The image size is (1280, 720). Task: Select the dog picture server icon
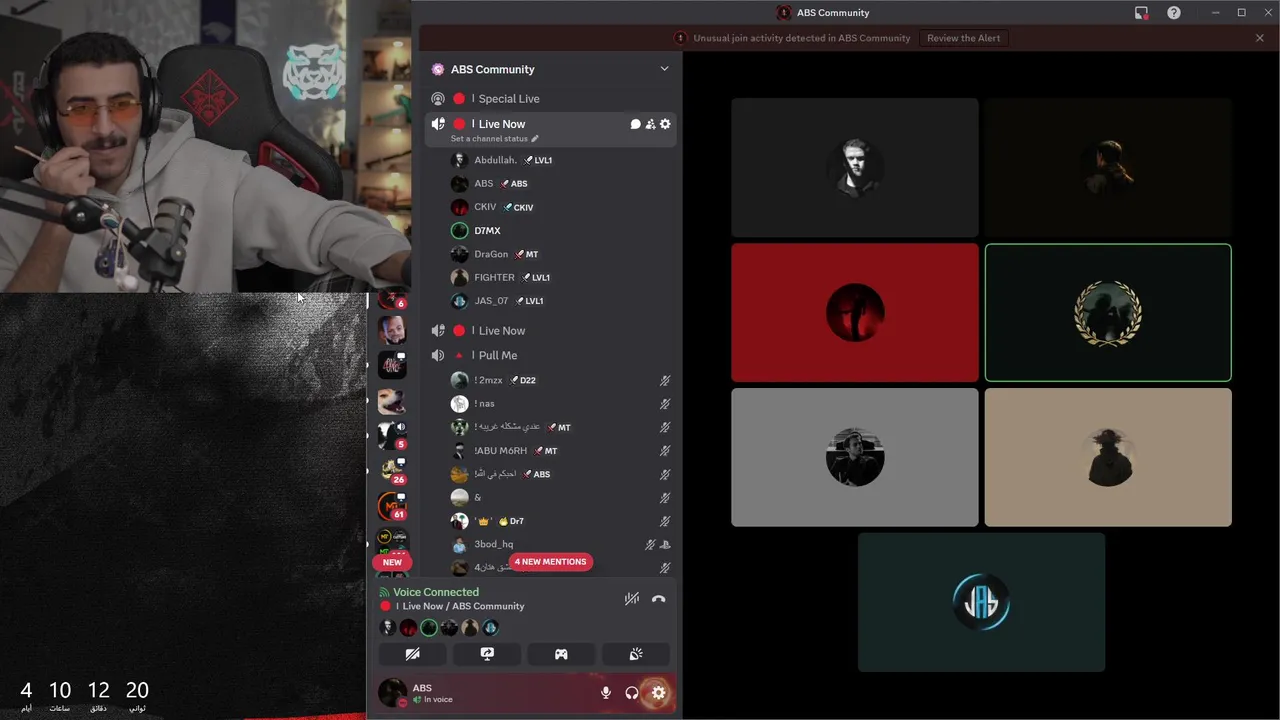click(x=391, y=401)
